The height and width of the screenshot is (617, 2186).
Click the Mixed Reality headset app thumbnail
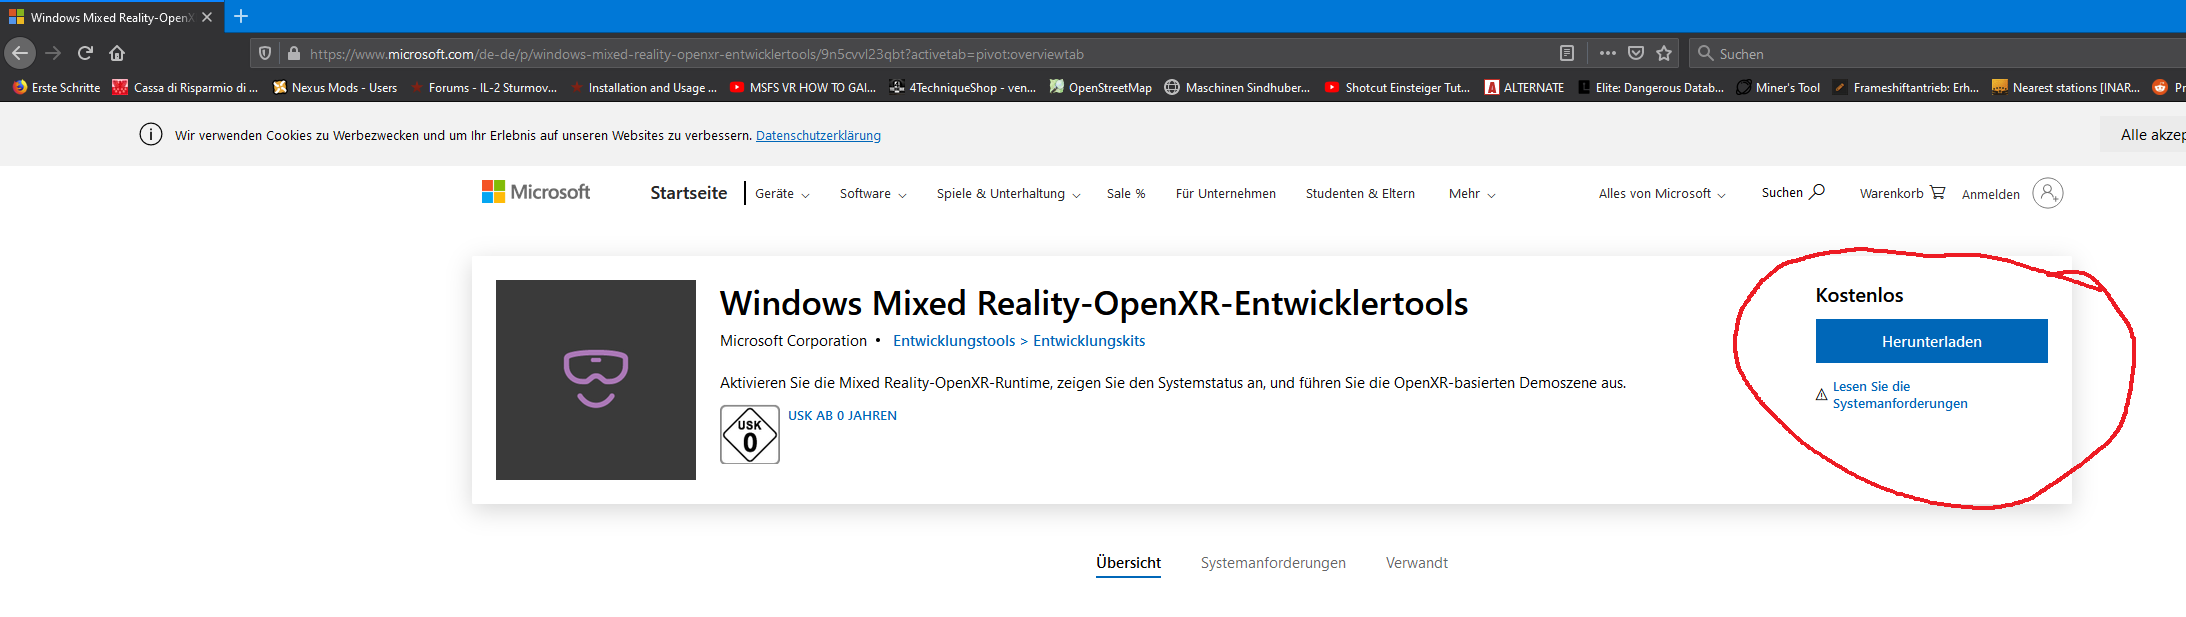(x=596, y=380)
